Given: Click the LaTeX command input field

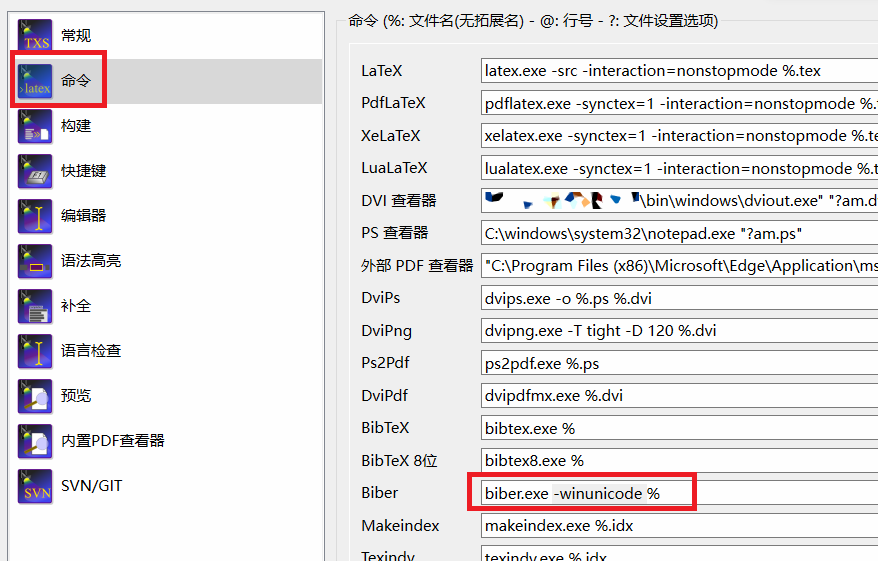Looking at the screenshot, I should [x=678, y=72].
